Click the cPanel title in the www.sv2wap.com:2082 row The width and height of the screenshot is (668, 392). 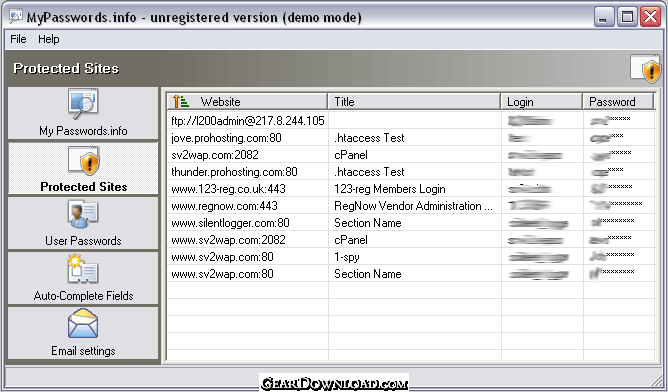point(351,240)
